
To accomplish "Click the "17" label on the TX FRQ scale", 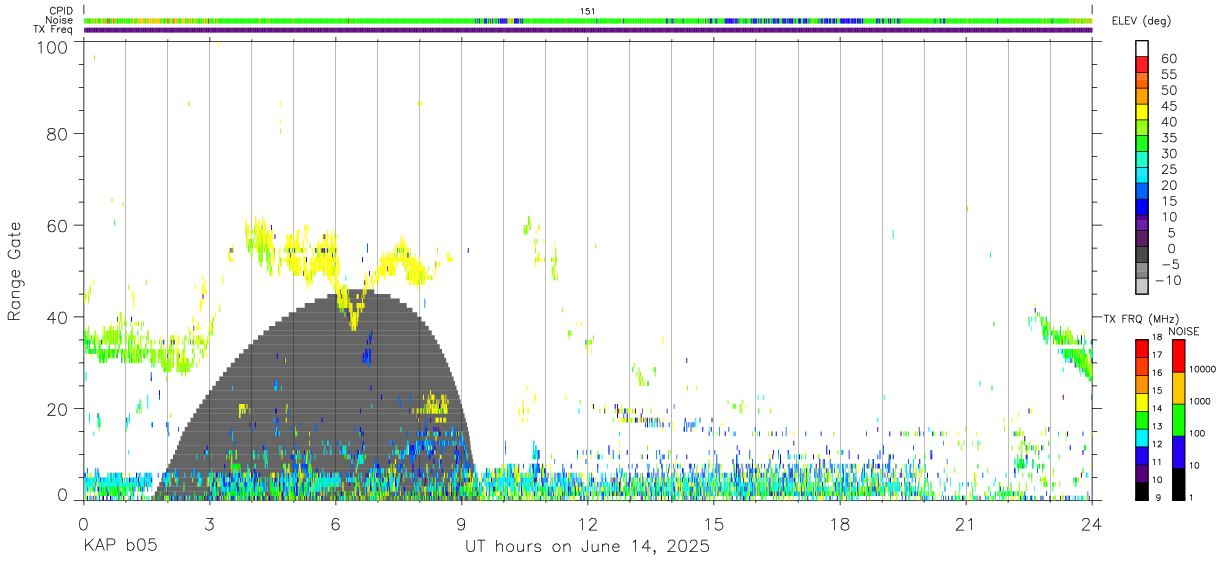I will 1156,355.
